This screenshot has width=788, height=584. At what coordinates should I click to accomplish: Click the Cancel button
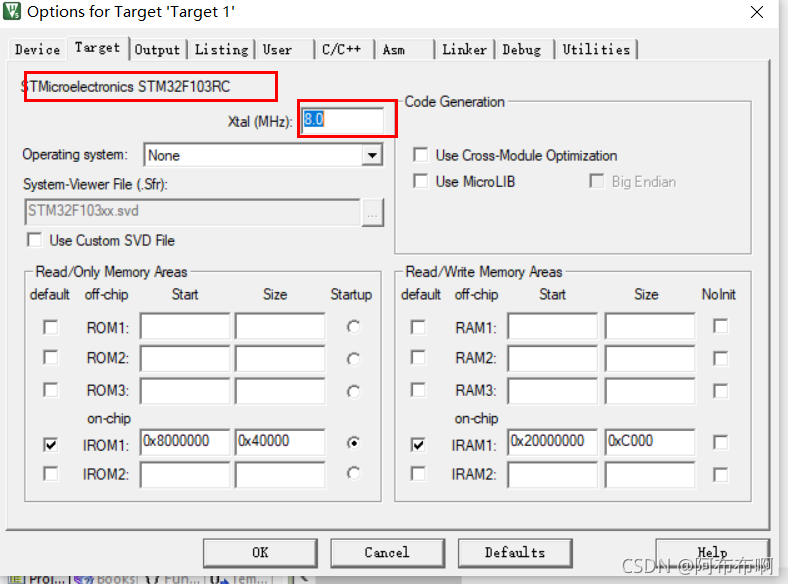click(387, 553)
